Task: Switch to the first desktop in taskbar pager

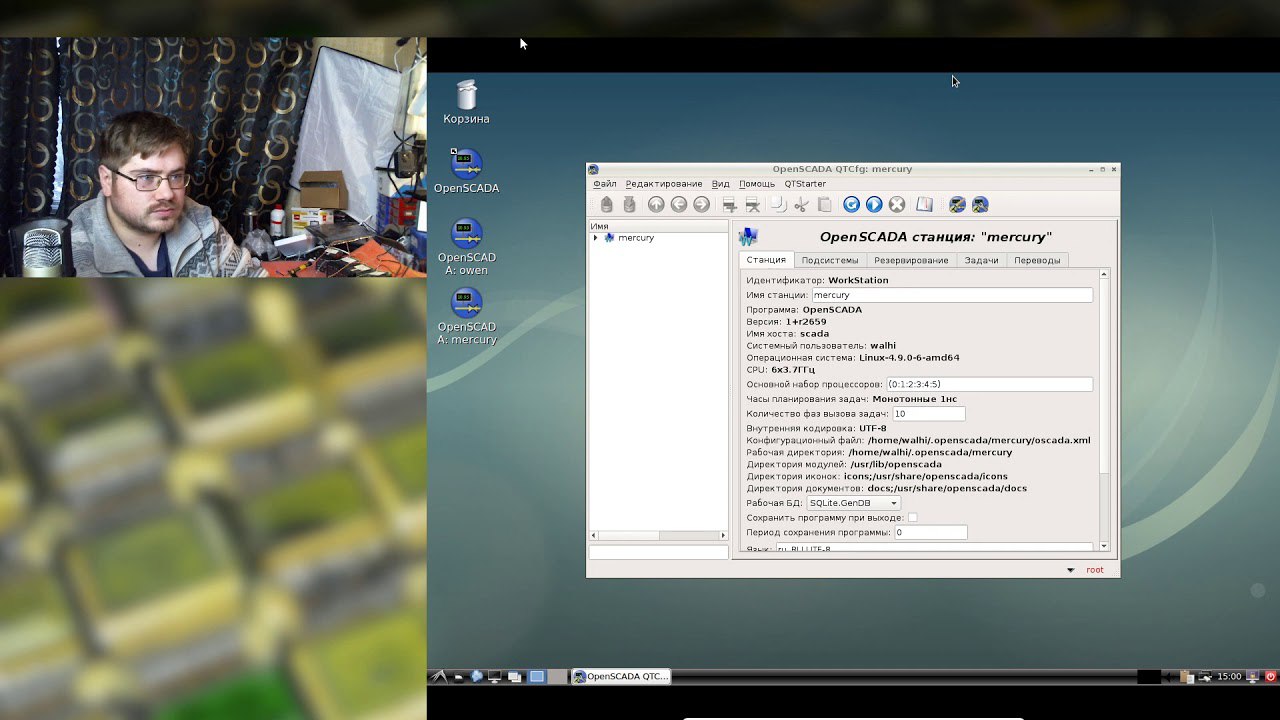Action: [x=537, y=677]
